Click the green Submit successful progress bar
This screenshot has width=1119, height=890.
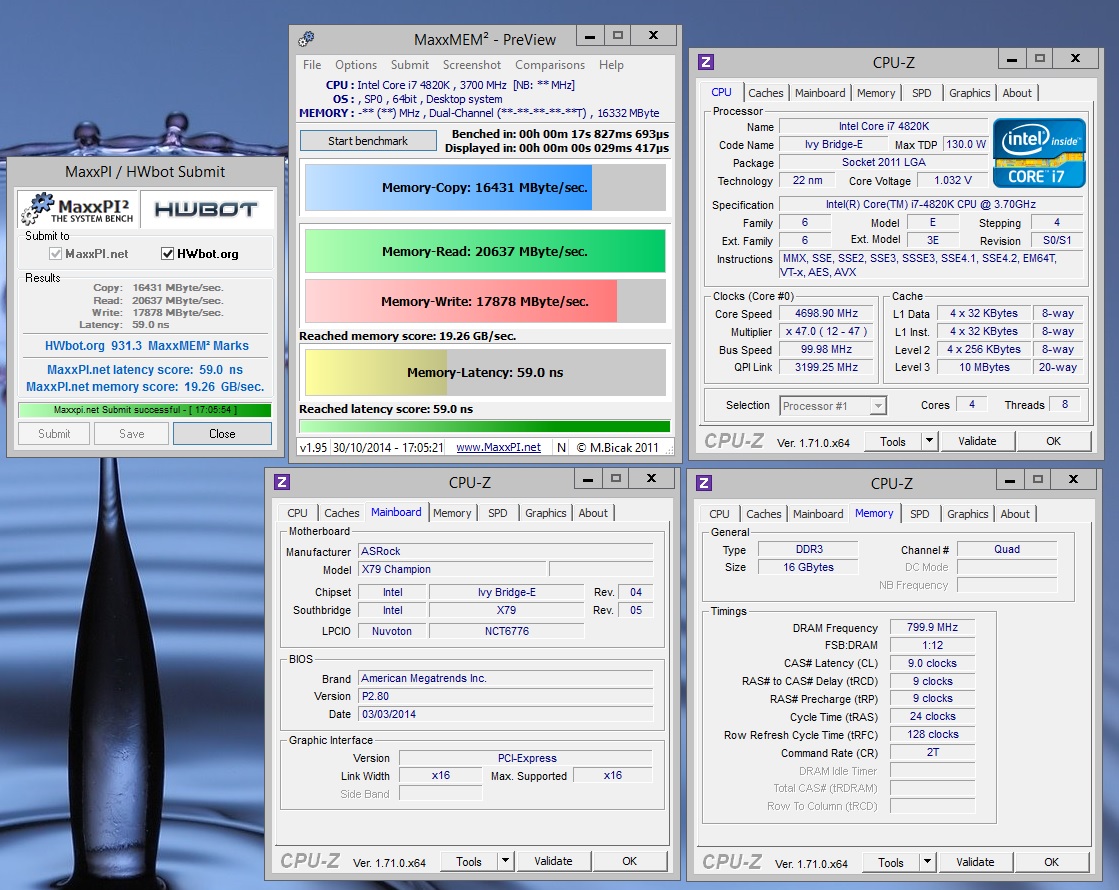pos(145,410)
